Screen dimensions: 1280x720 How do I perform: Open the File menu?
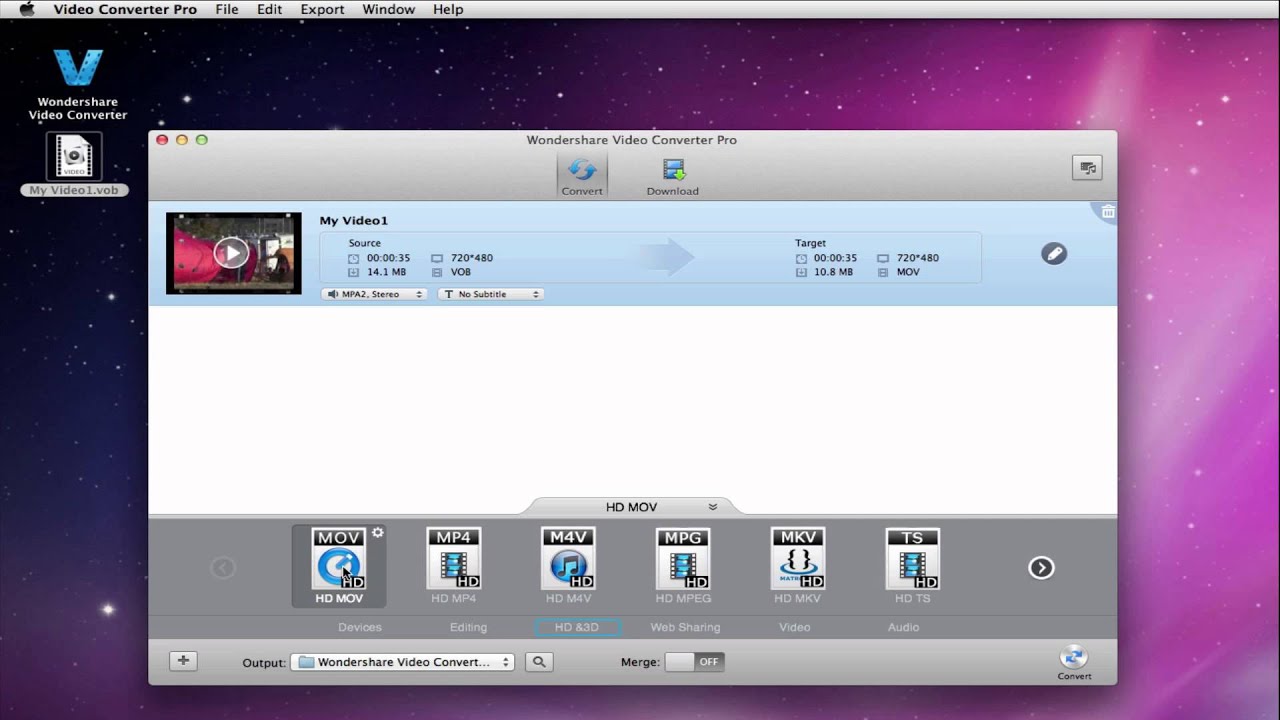(227, 9)
